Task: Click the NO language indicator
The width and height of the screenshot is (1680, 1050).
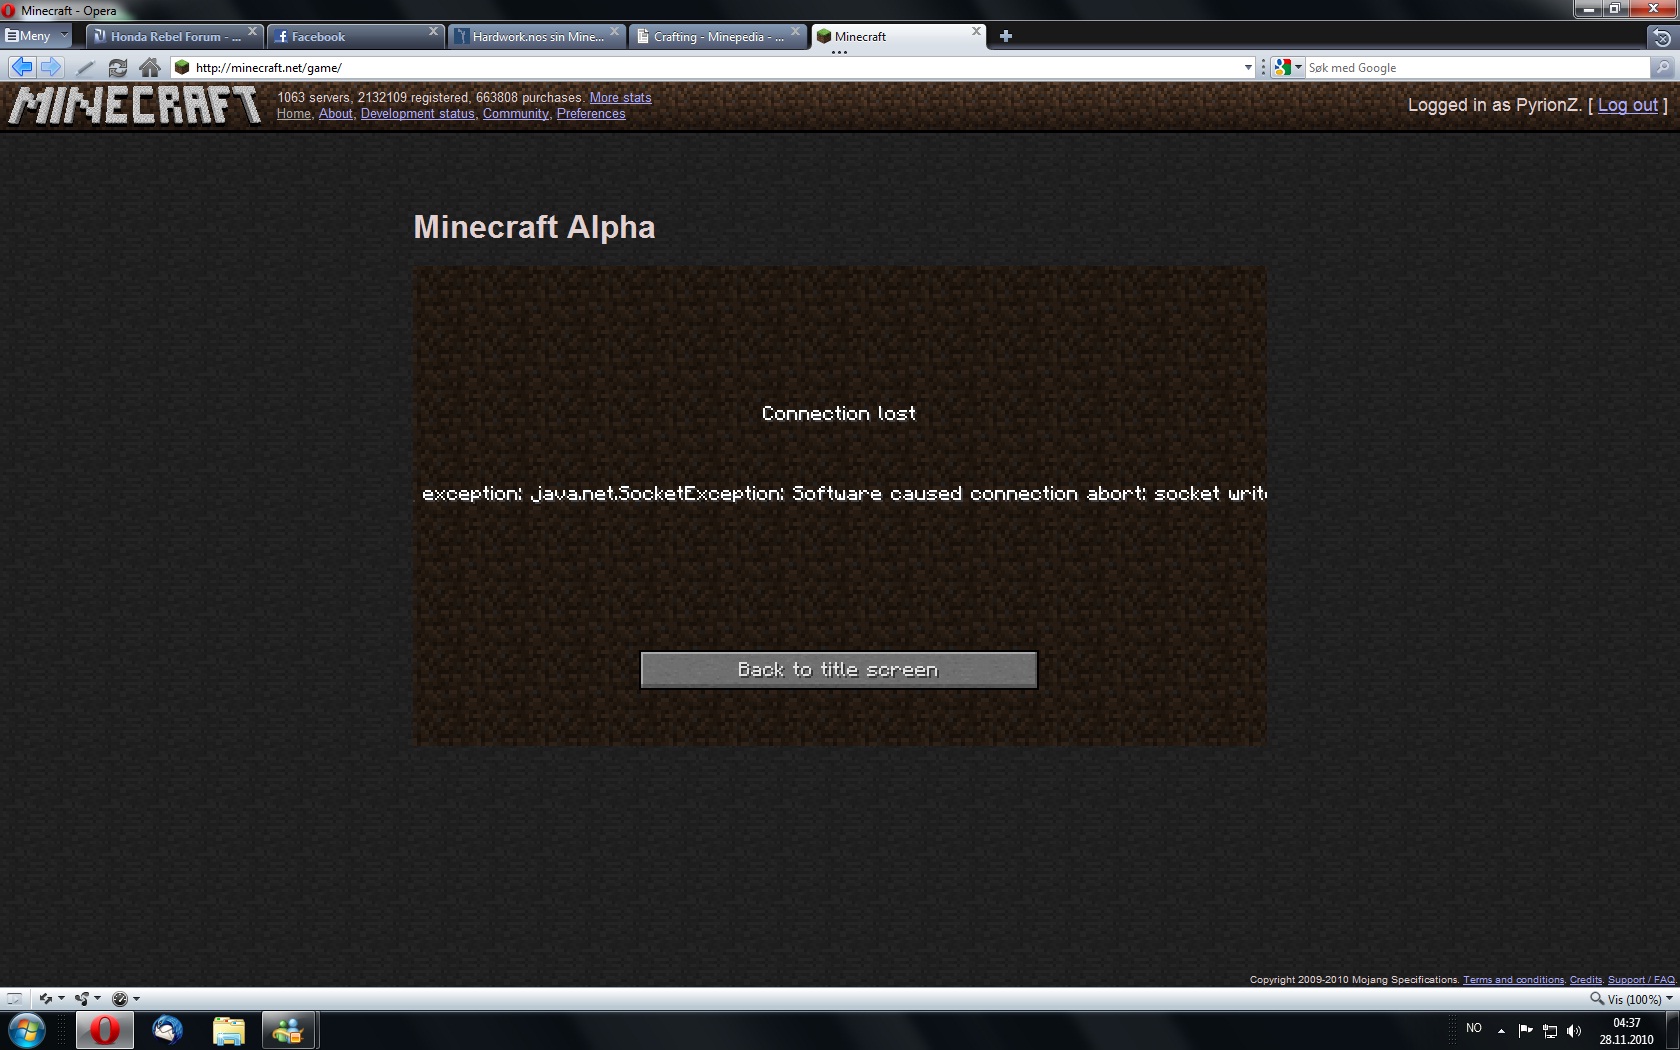Action: [1474, 1028]
